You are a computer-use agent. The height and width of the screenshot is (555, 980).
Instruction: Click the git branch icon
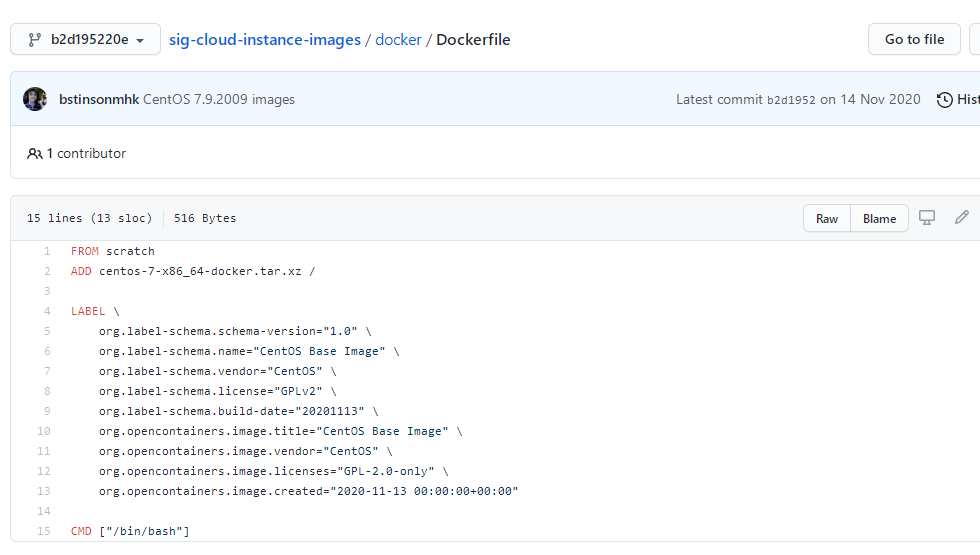coord(34,40)
